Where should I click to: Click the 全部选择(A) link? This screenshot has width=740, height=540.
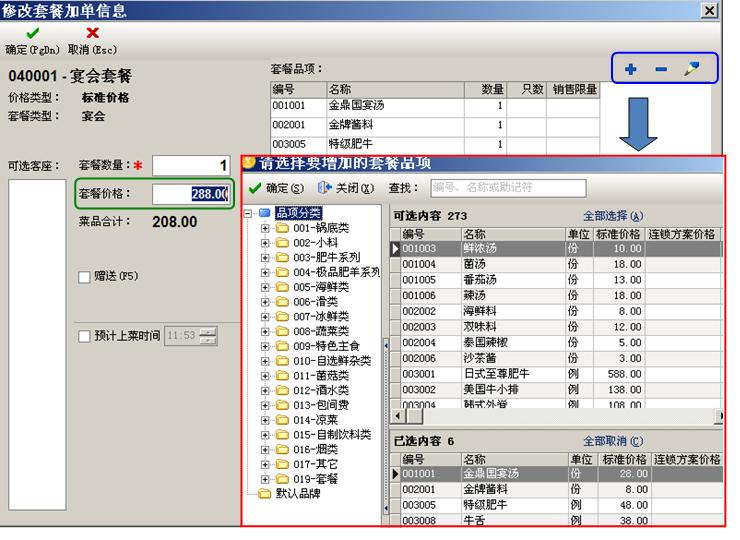point(613,215)
